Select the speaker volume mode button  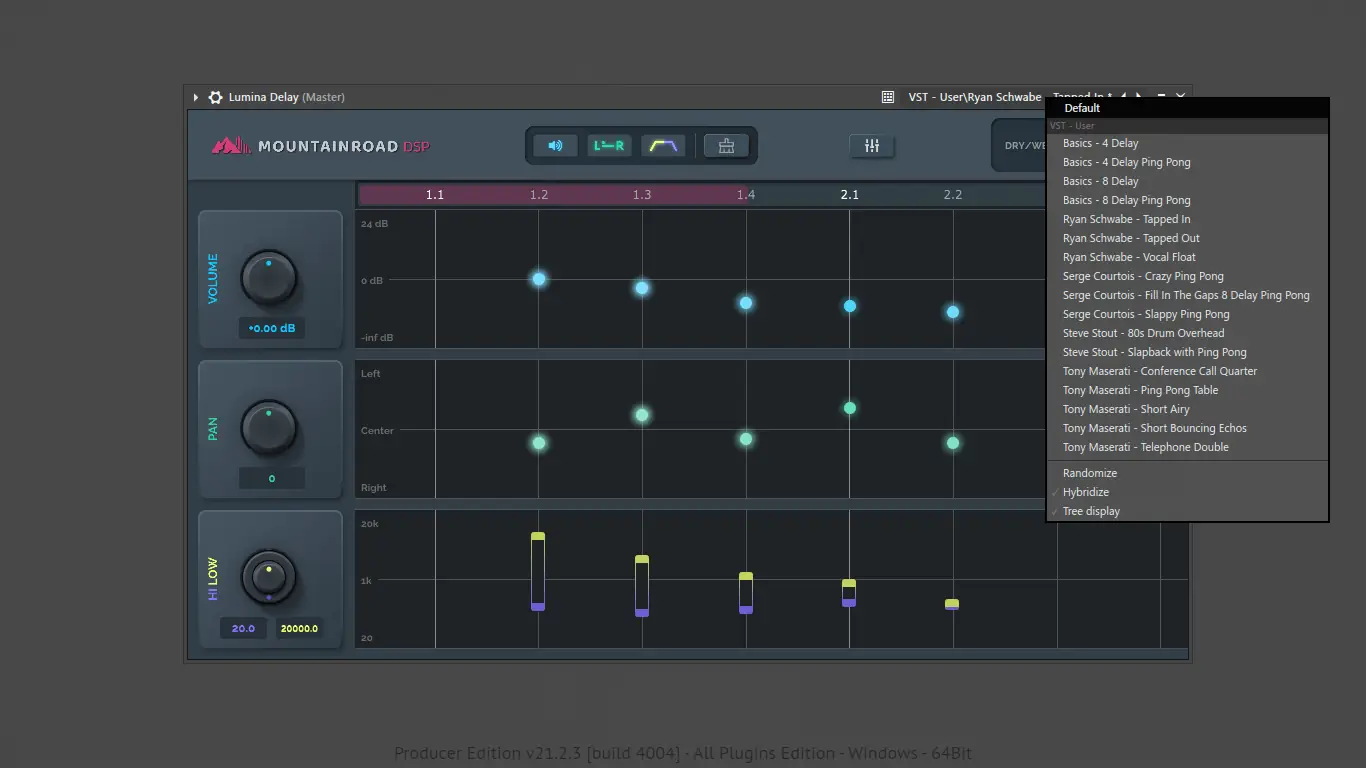555,146
